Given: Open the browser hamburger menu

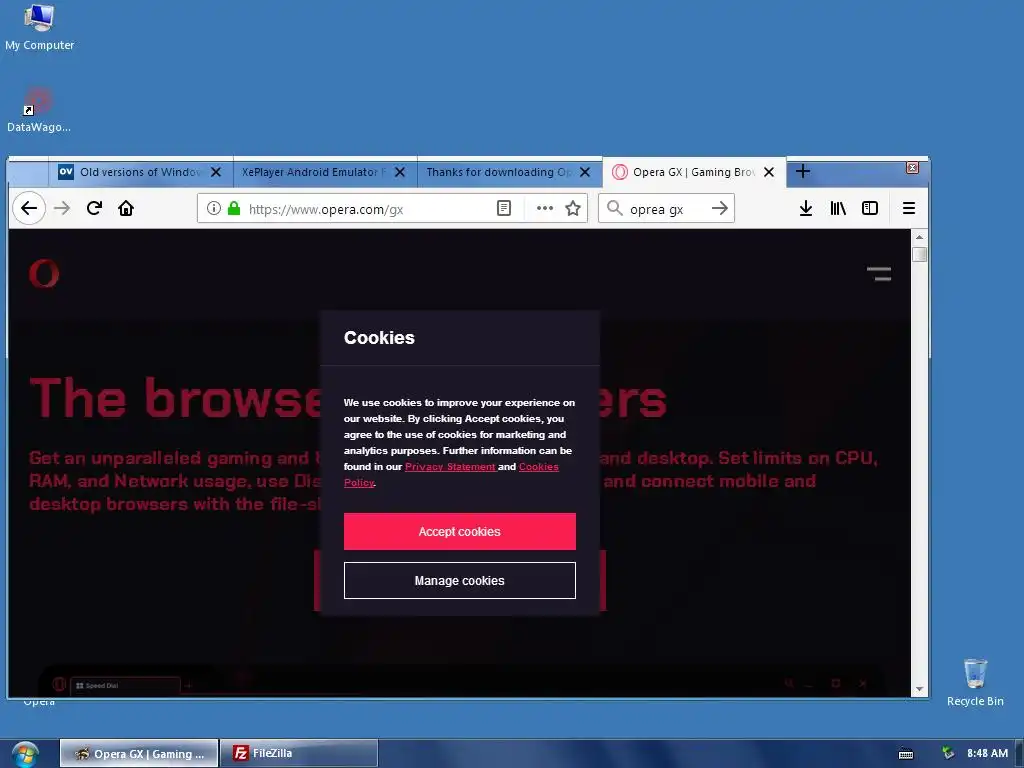Looking at the screenshot, I should (x=908, y=208).
